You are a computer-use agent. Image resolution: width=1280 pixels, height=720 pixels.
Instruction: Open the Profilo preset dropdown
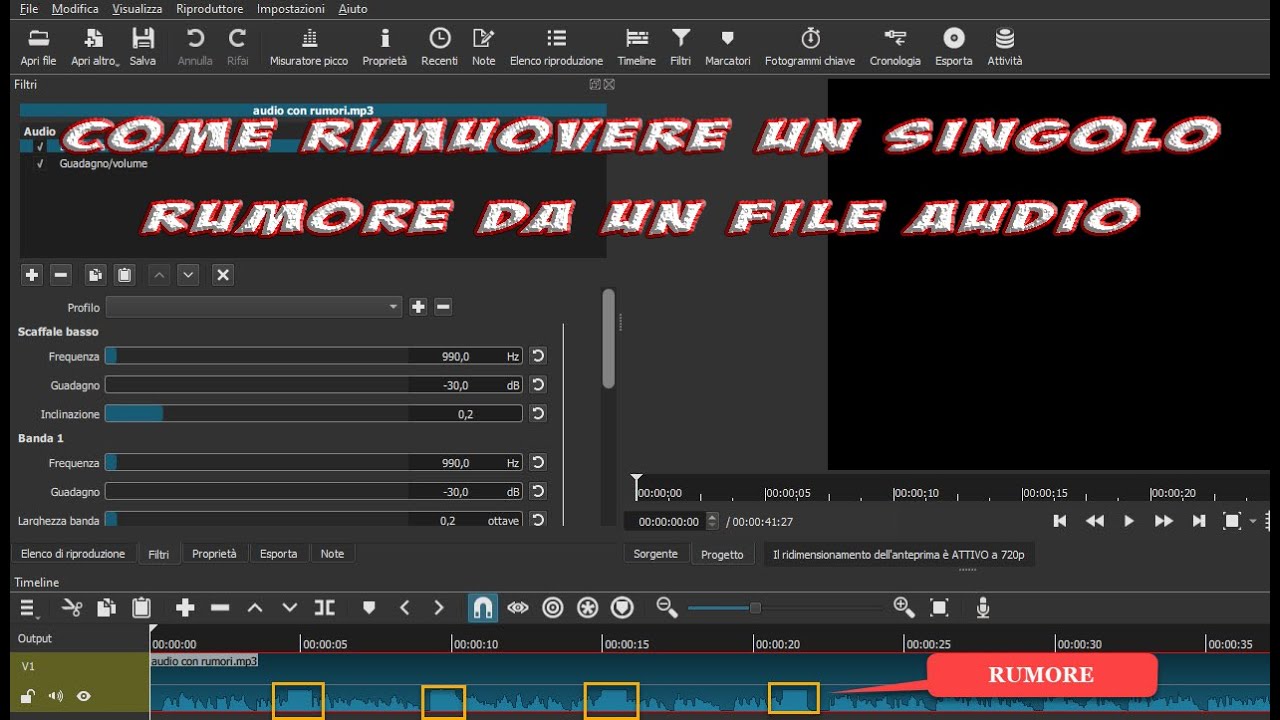(x=254, y=307)
